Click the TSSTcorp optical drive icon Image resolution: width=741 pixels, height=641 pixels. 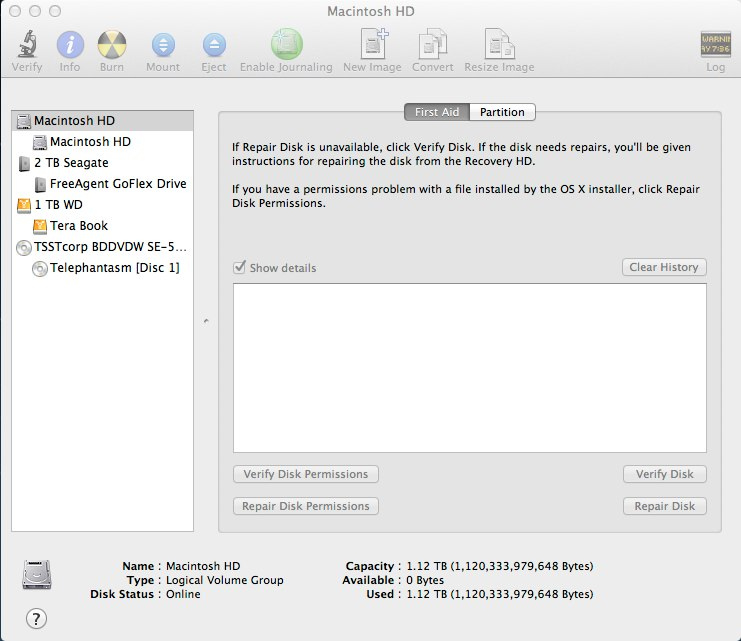click(24, 248)
